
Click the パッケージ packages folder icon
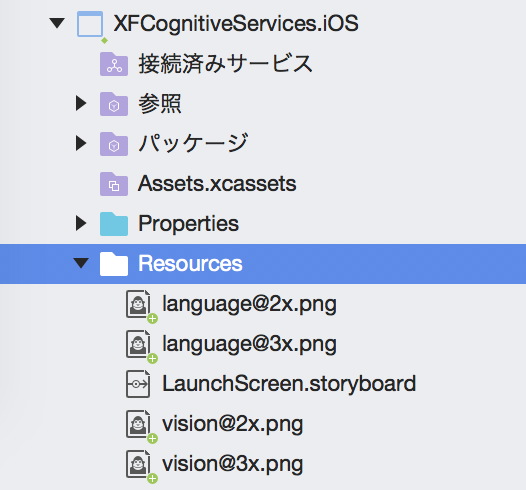pyautogui.click(x=114, y=144)
